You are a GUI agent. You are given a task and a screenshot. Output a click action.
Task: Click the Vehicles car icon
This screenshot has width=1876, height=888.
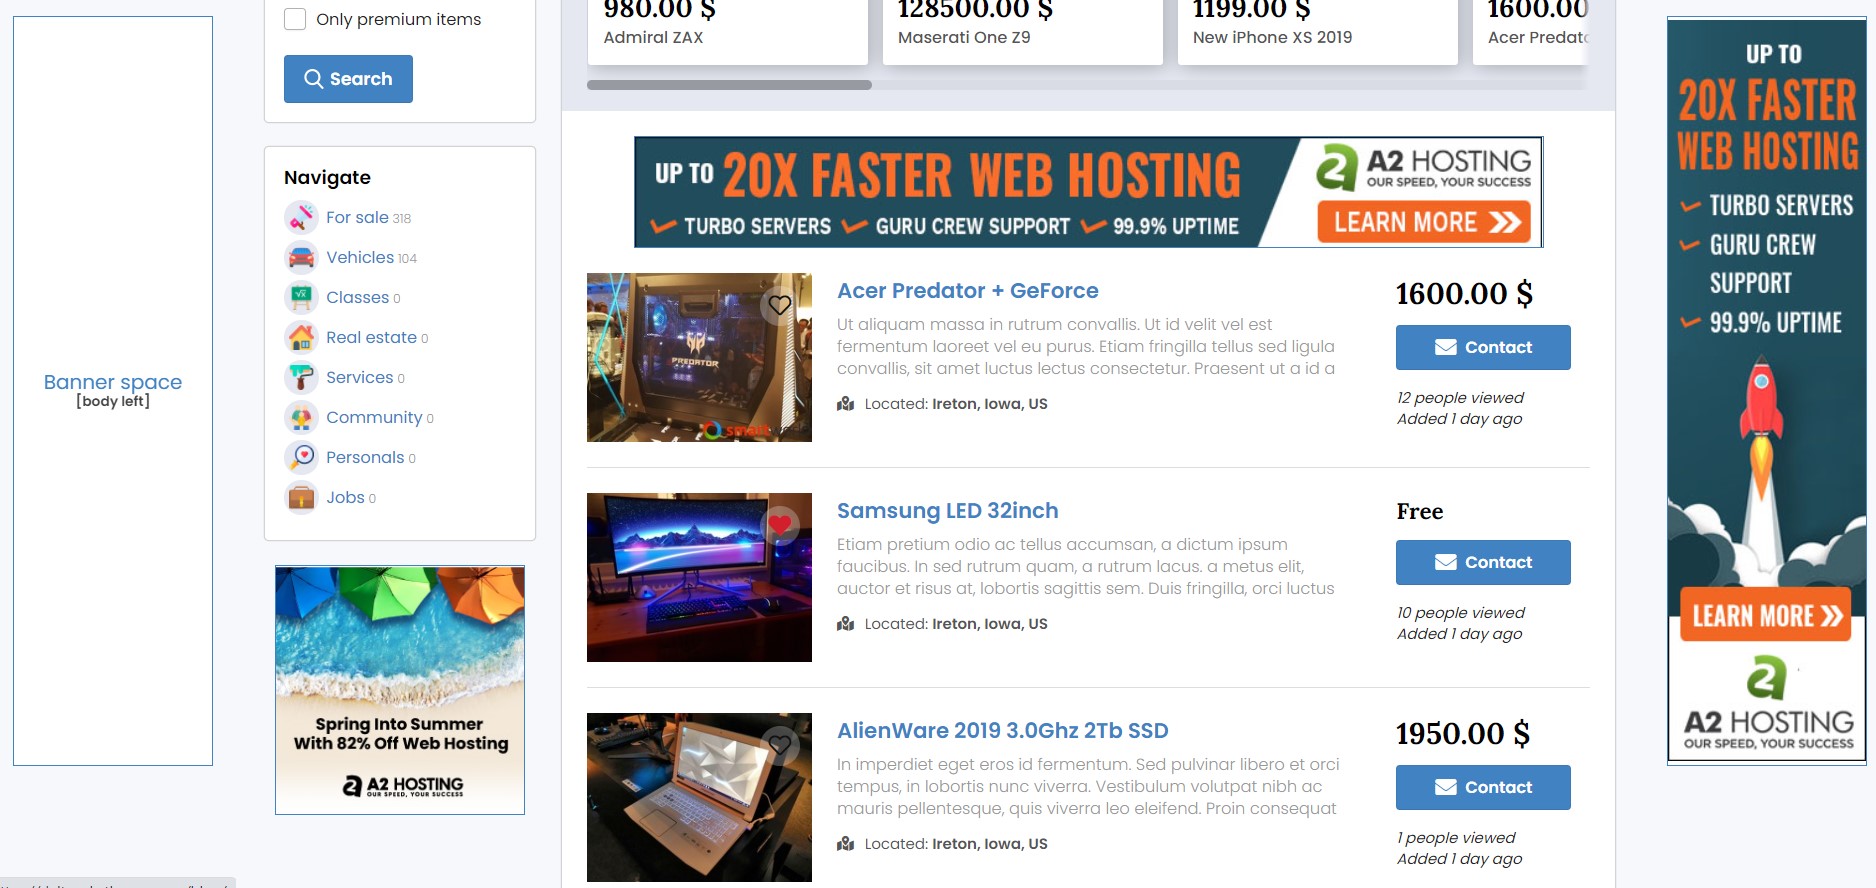point(301,257)
